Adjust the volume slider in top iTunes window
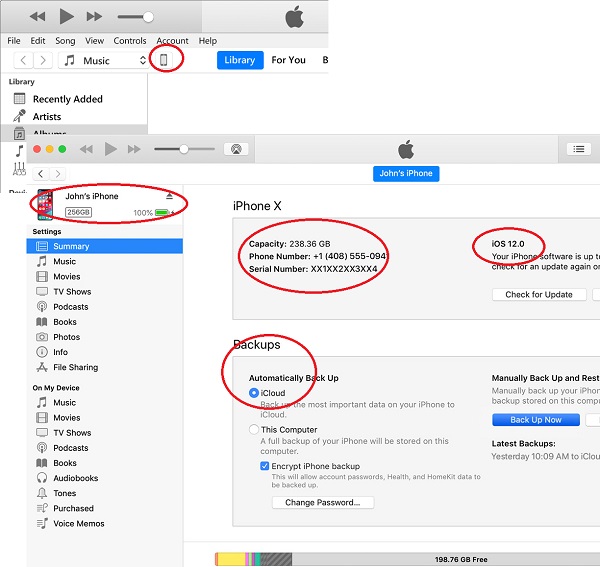 click(x=135, y=17)
